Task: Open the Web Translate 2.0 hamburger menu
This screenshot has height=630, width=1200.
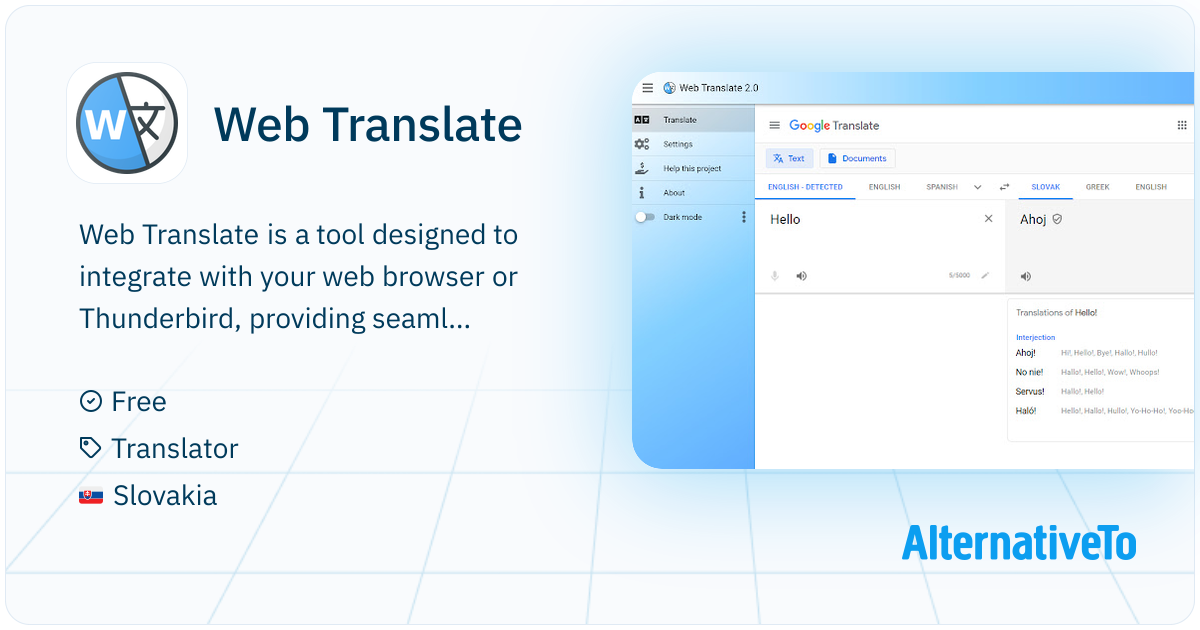Action: click(x=648, y=88)
